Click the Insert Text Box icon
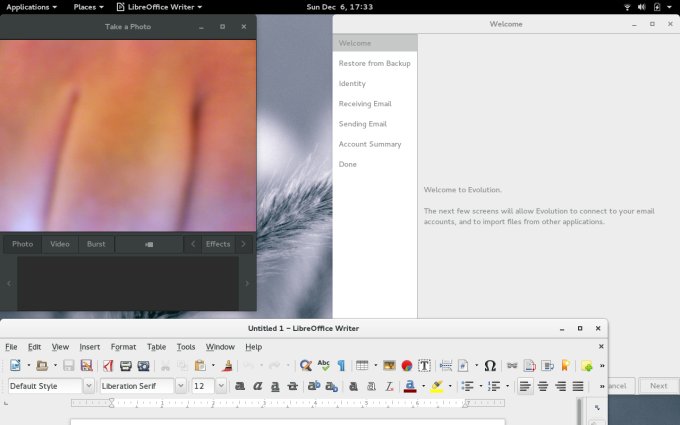Image resolution: width=680 pixels, height=425 pixels. 424,366
